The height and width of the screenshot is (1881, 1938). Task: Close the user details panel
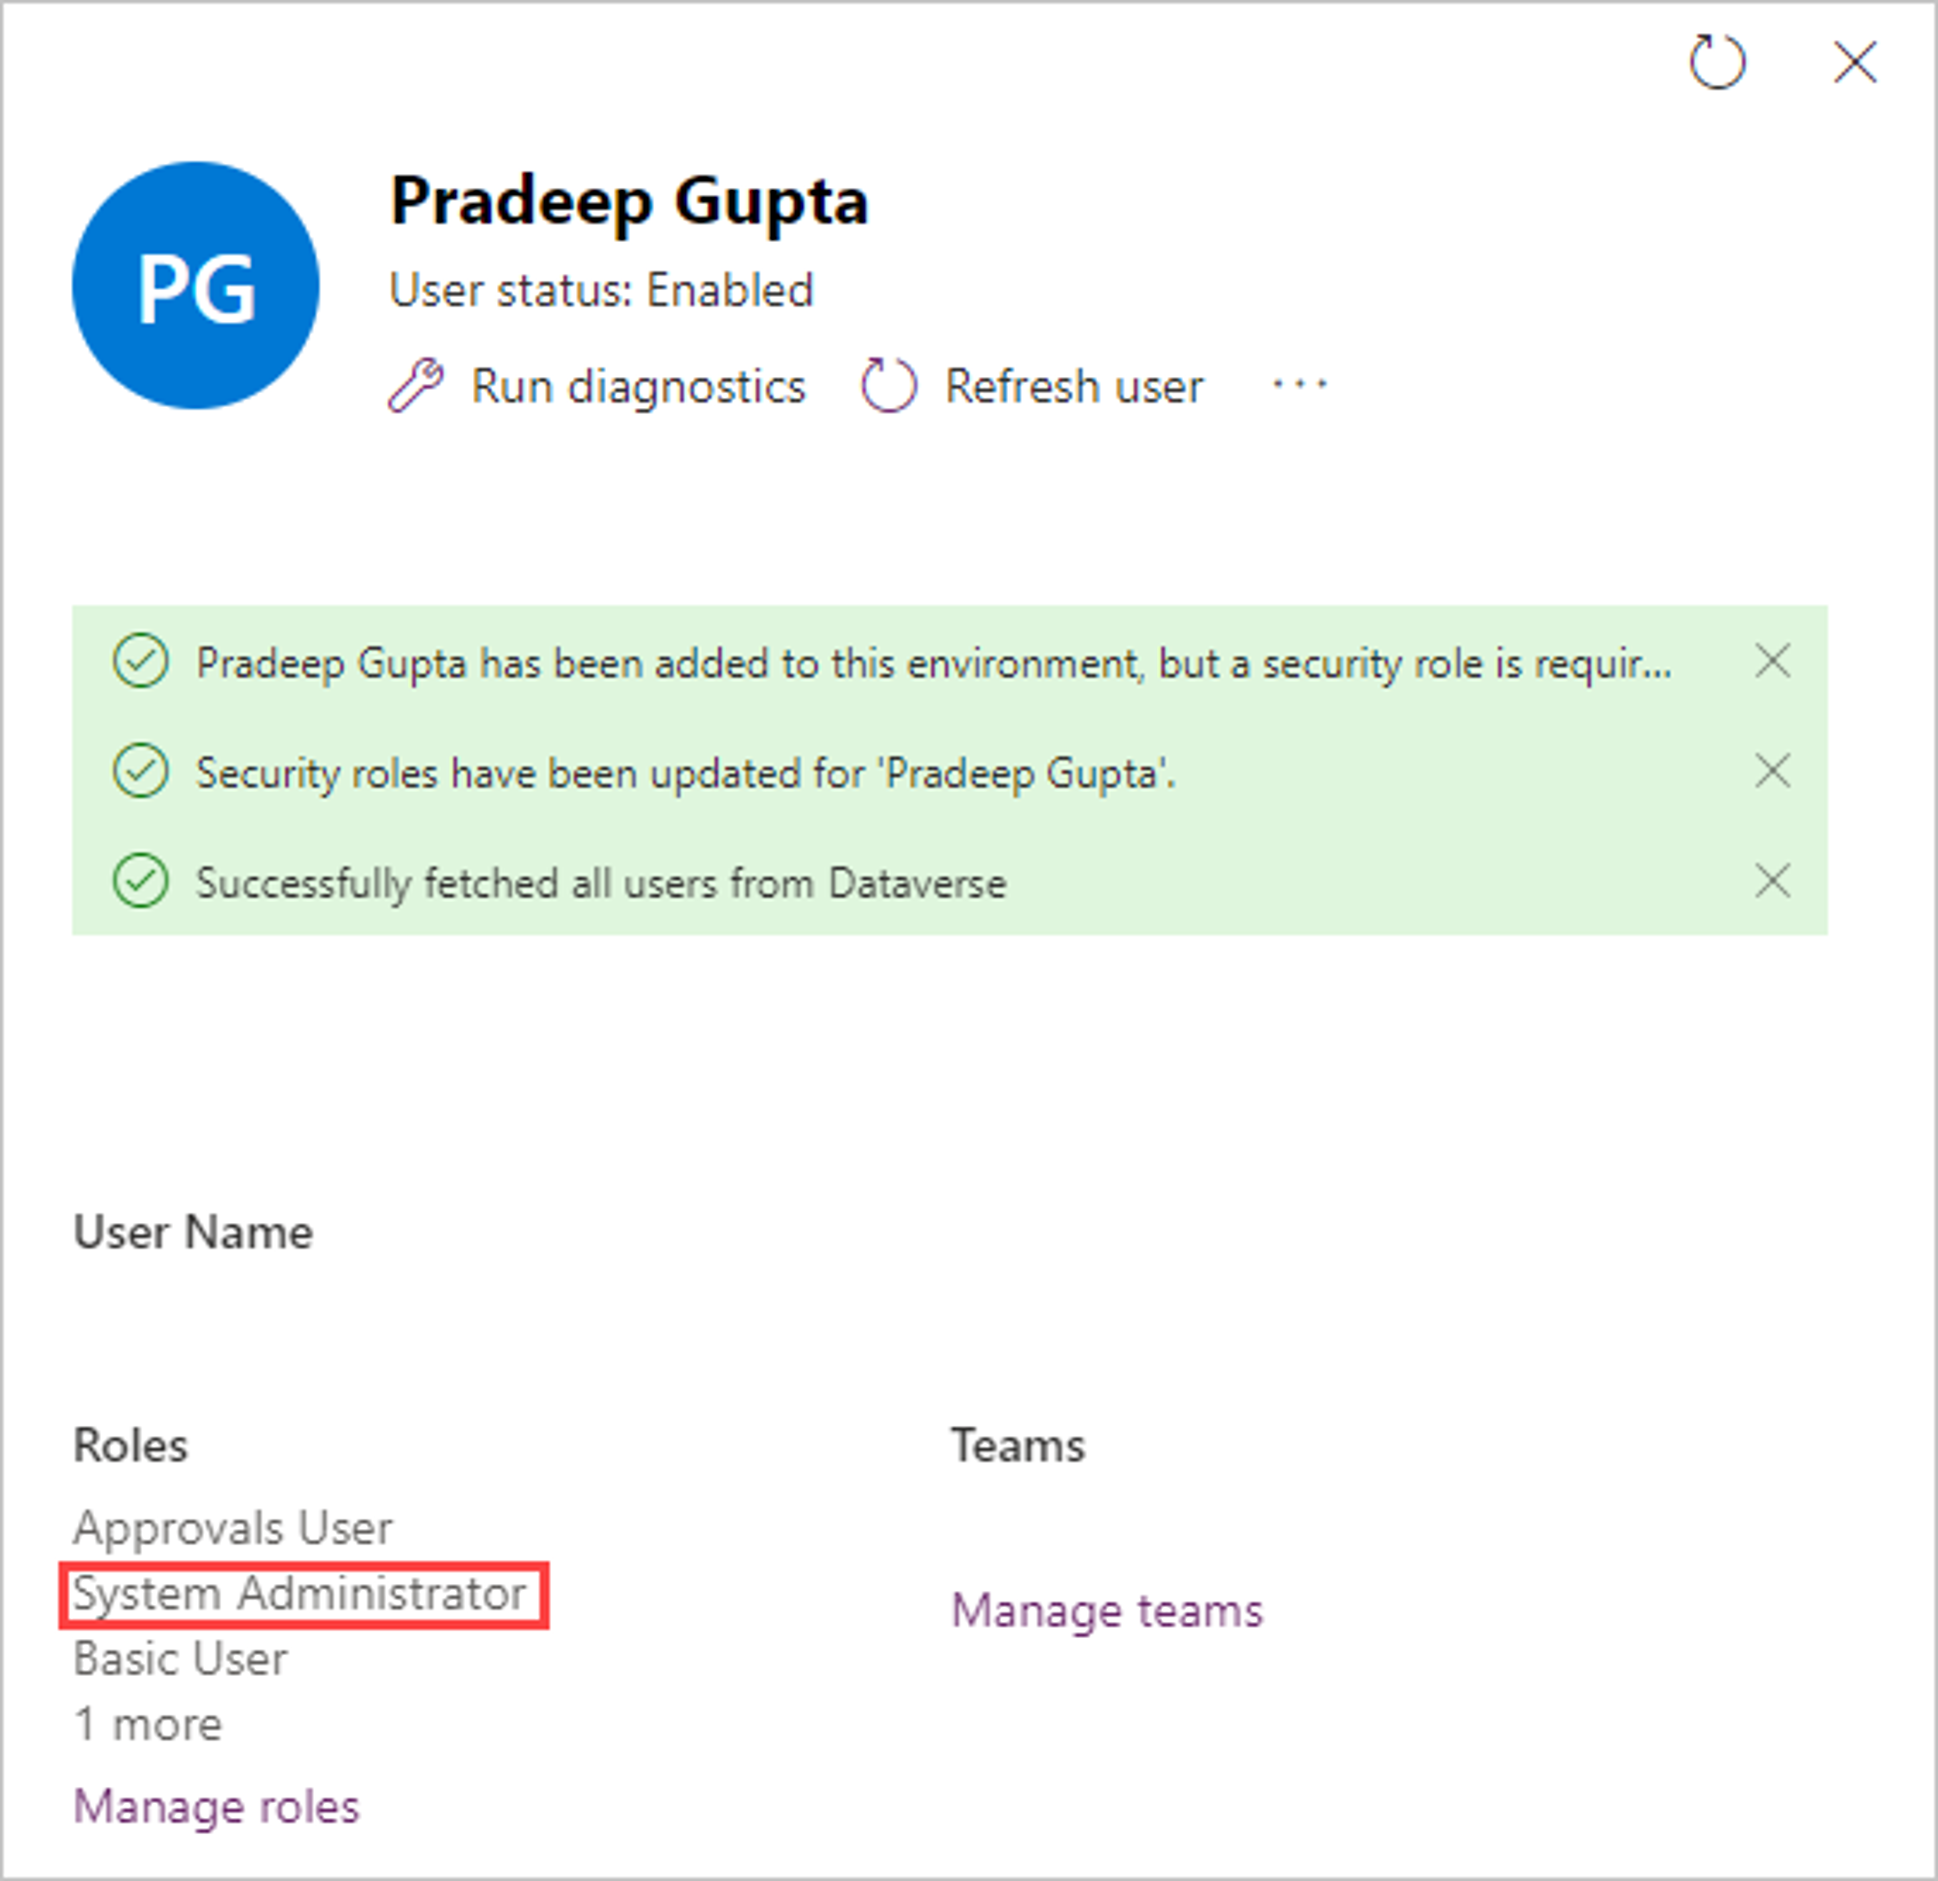[1855, 62]
